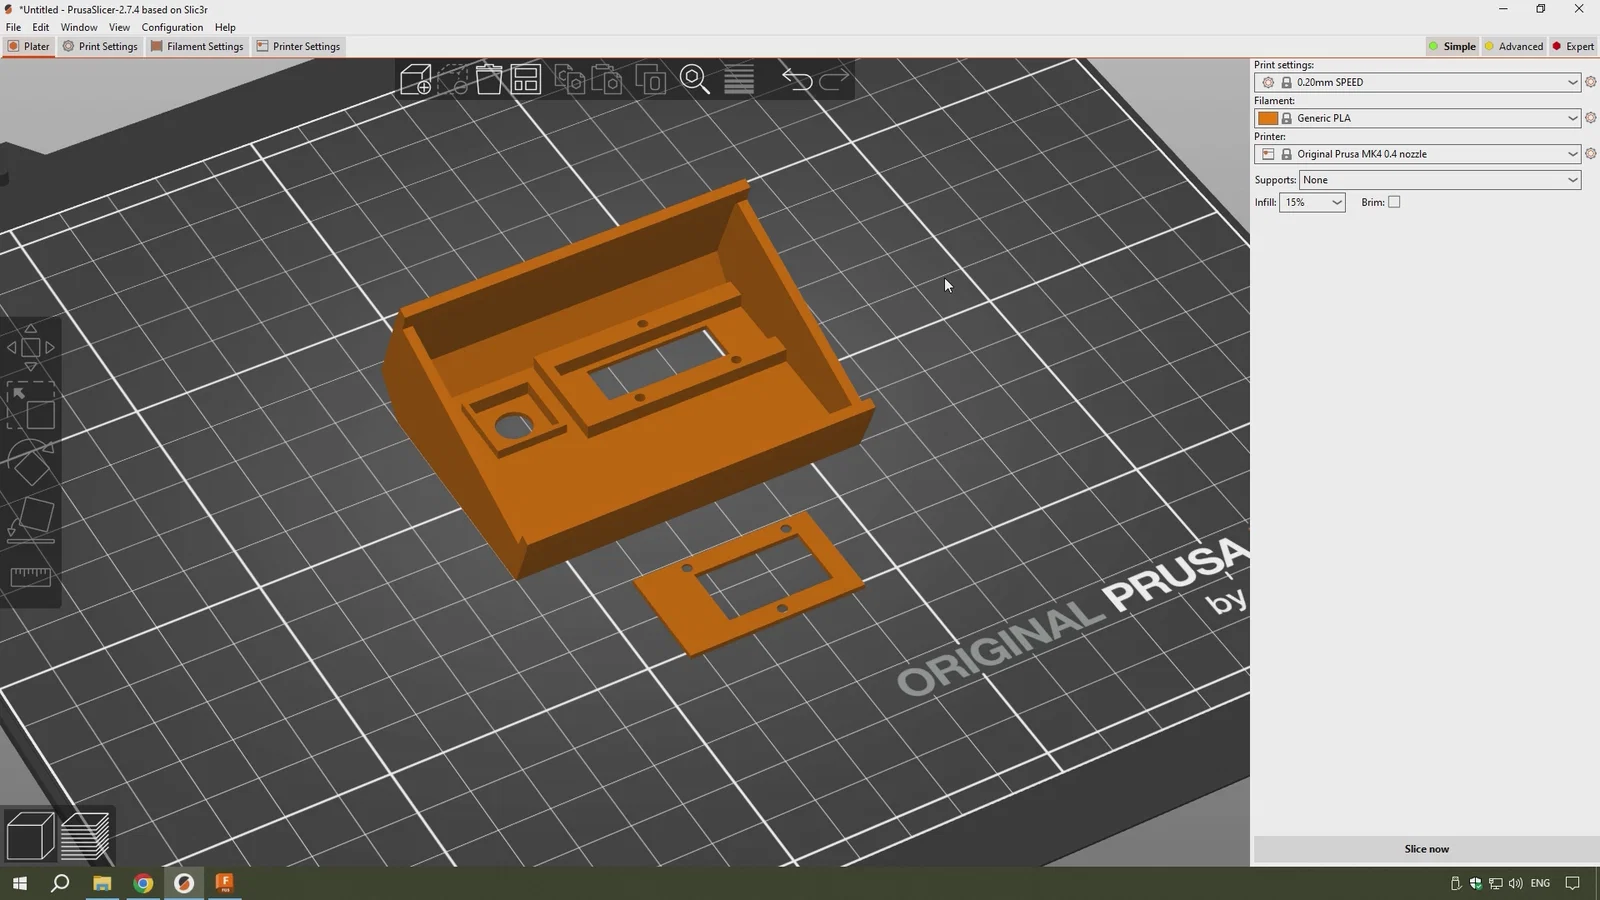The height and width of the screenshot is (900, 1600).
Task: Click the Undo arrow
Action: pos(797,79)
